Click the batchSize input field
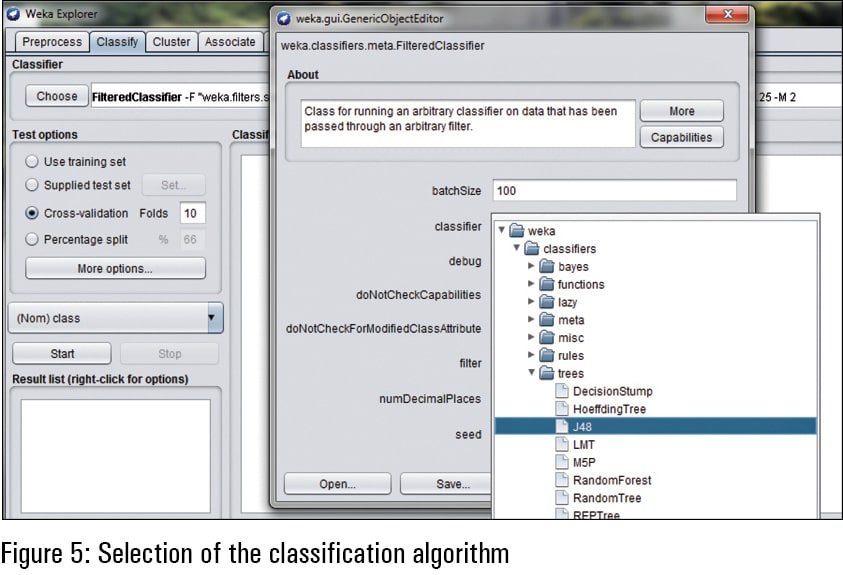The image size is (843, 575). point(614,190)
